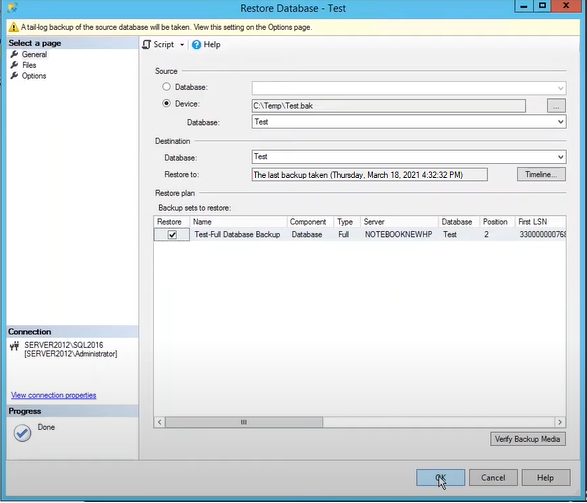Select the Device radio button
Viewport: 587px width, 503px height.
[166, 103]
